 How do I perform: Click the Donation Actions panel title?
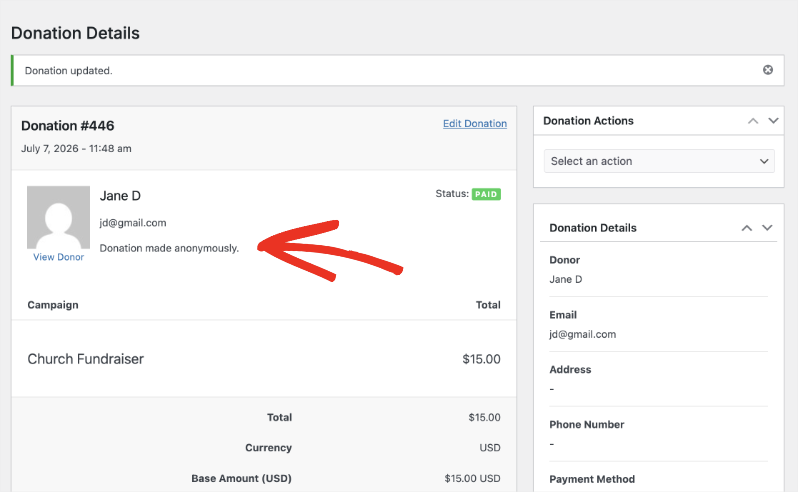588,121
